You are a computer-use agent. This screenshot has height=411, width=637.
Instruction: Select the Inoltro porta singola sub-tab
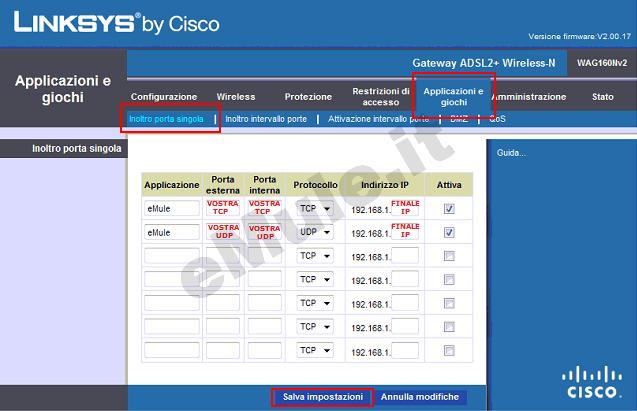point(166,119)
